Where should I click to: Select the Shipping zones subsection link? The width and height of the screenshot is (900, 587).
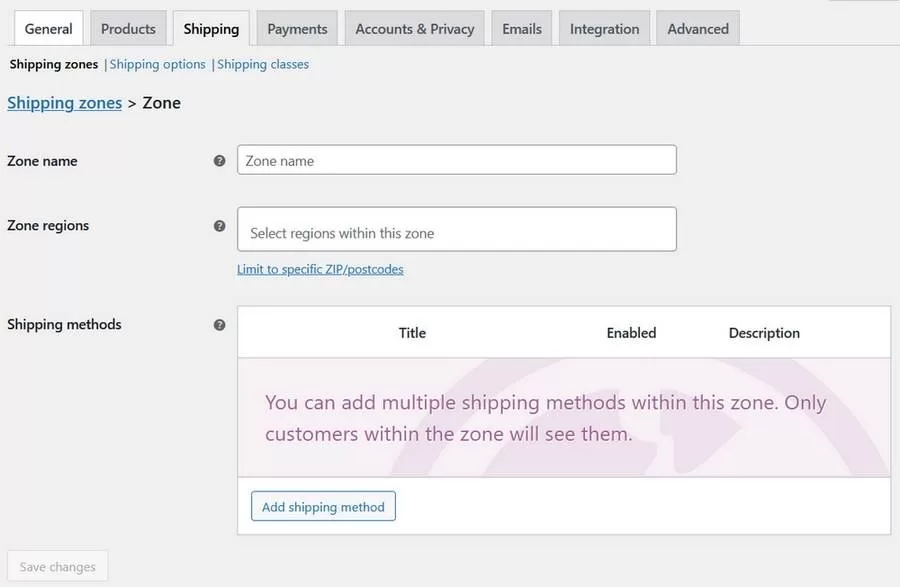54,64
